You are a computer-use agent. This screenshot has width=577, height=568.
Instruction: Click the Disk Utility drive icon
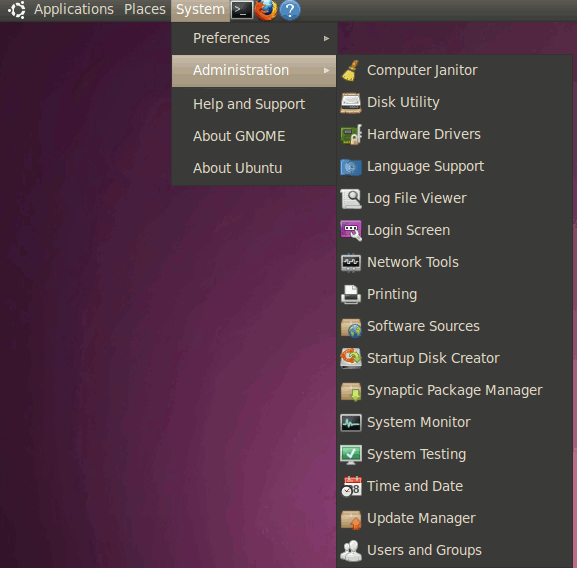click(351, 103)
